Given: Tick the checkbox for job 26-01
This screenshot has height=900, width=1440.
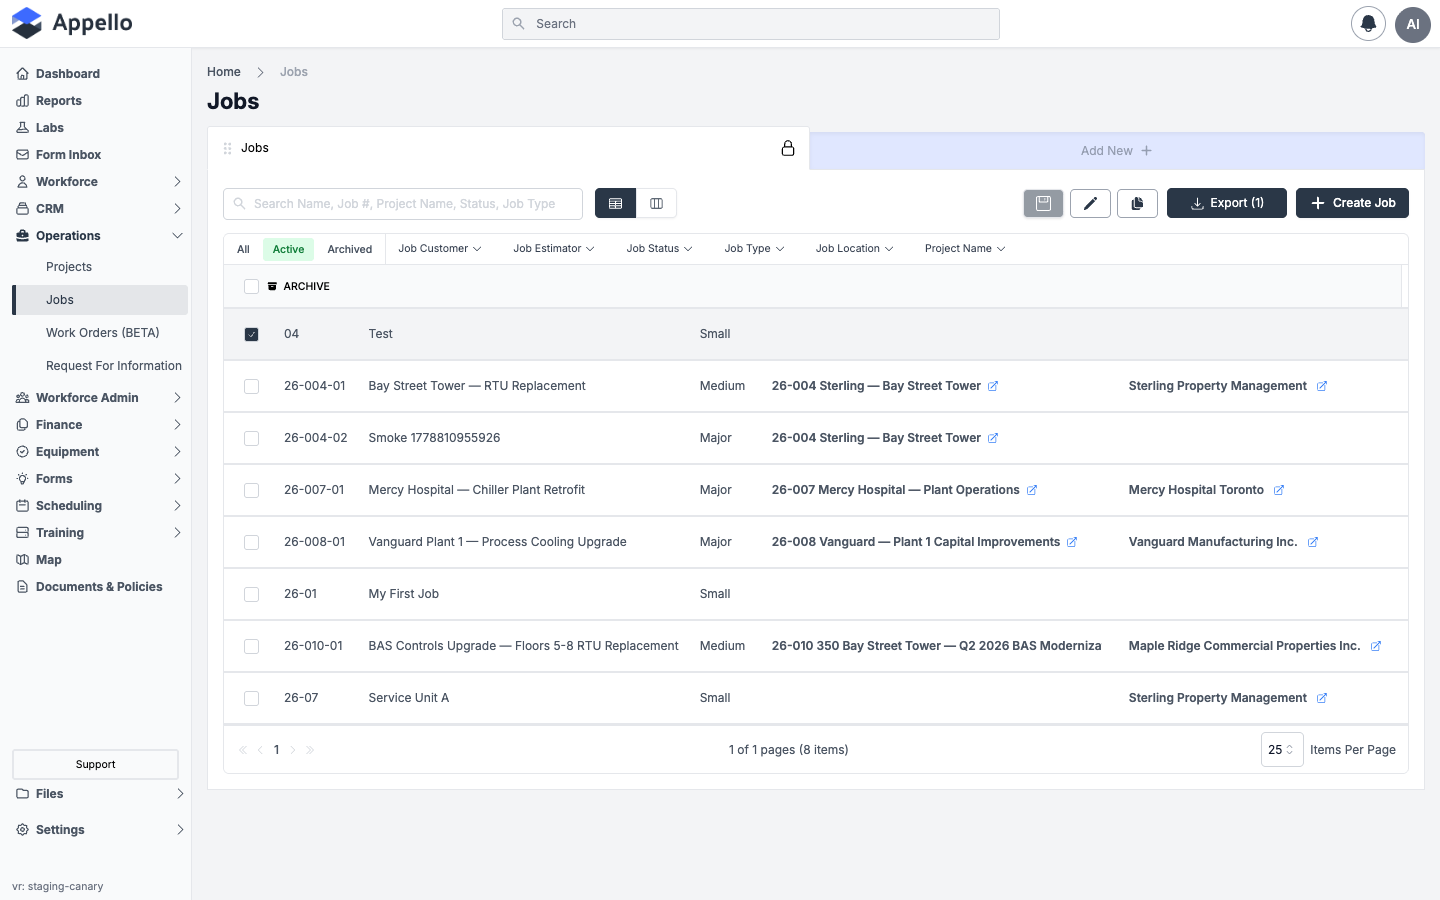Looking at the screenshot, I should 252,594.
